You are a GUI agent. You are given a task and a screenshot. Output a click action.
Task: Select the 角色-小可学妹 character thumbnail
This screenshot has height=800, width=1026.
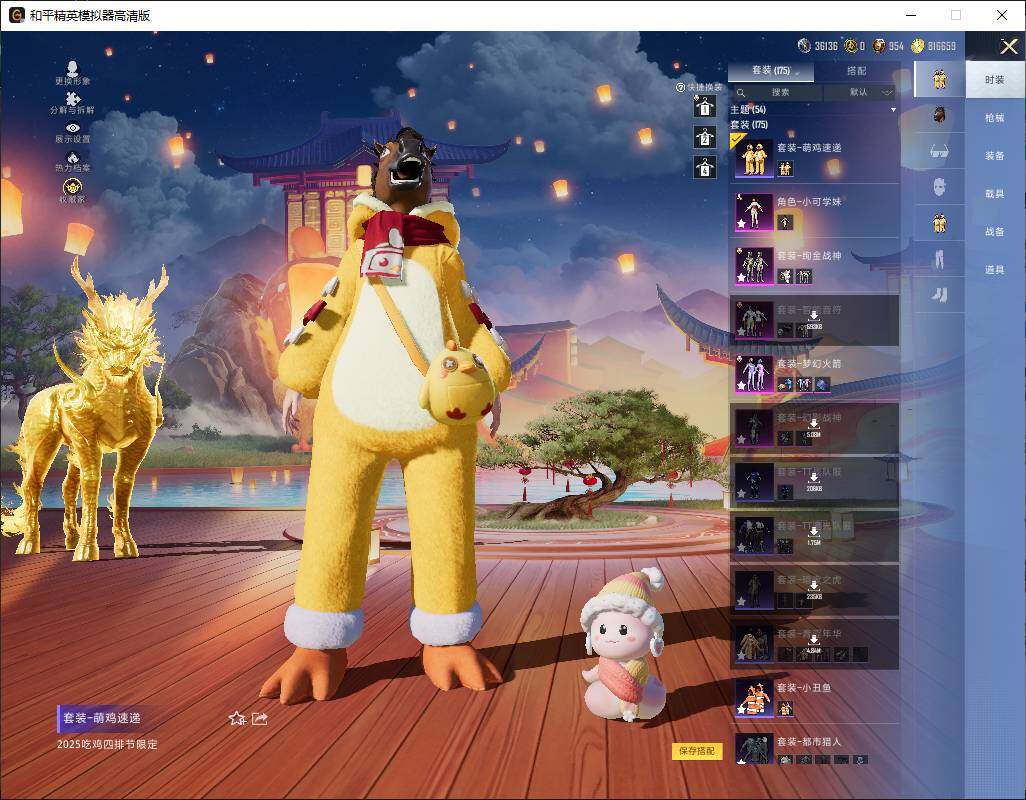click(754, 212)
